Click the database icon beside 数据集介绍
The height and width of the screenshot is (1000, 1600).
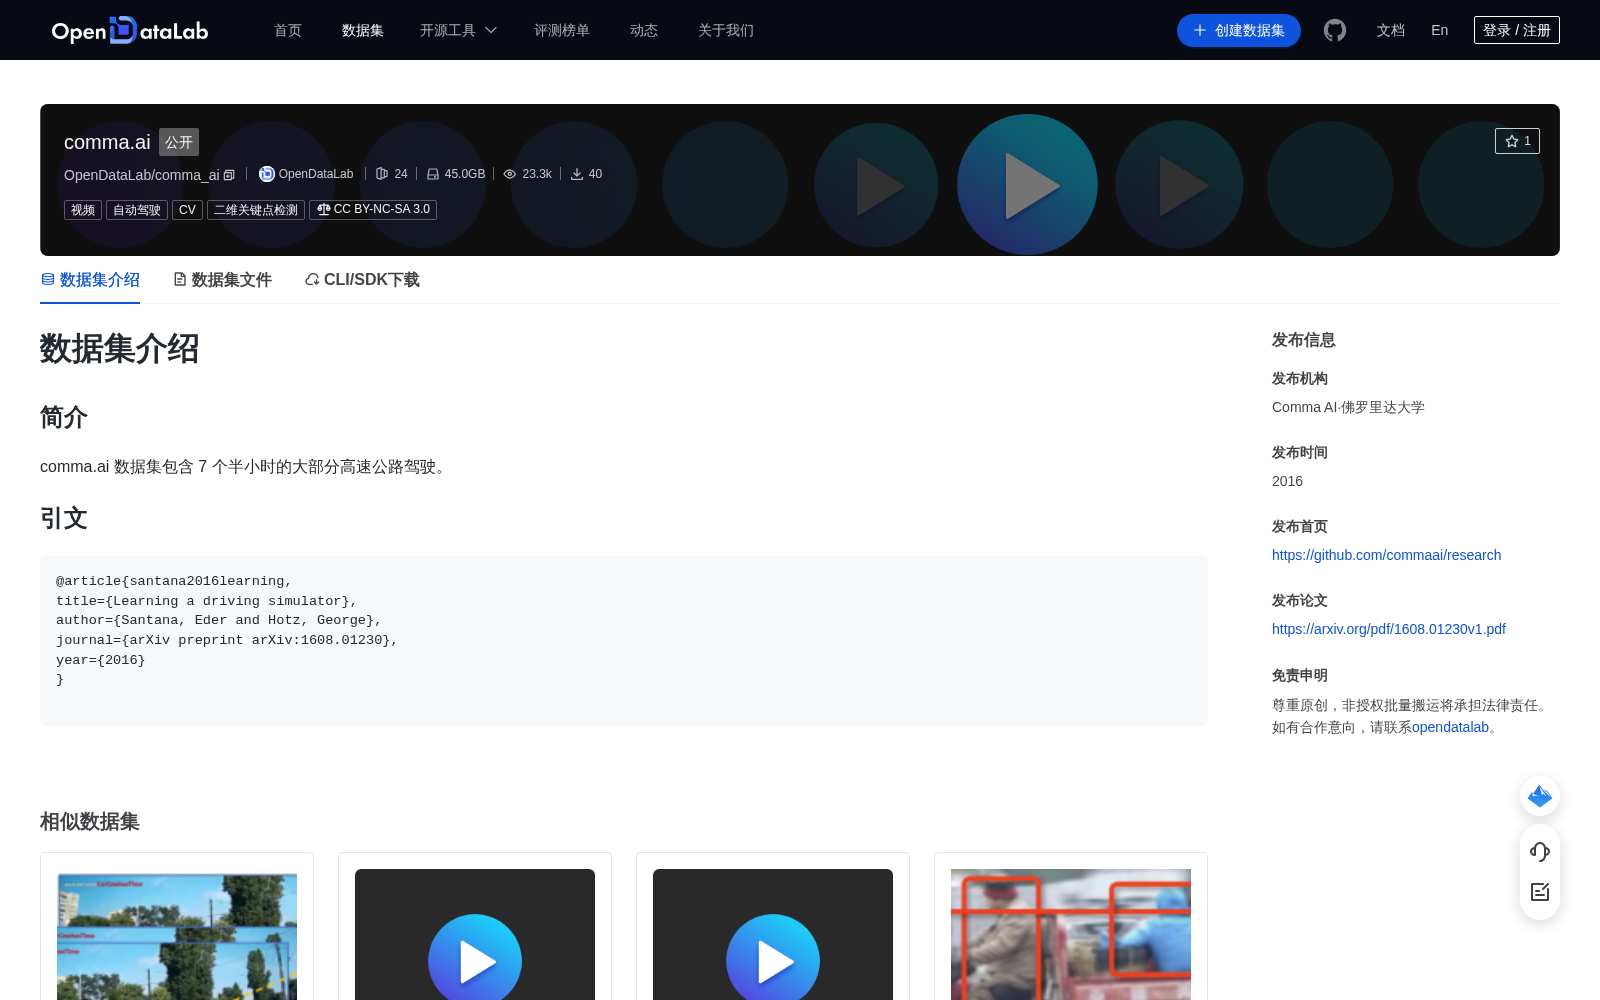(48, 280)
